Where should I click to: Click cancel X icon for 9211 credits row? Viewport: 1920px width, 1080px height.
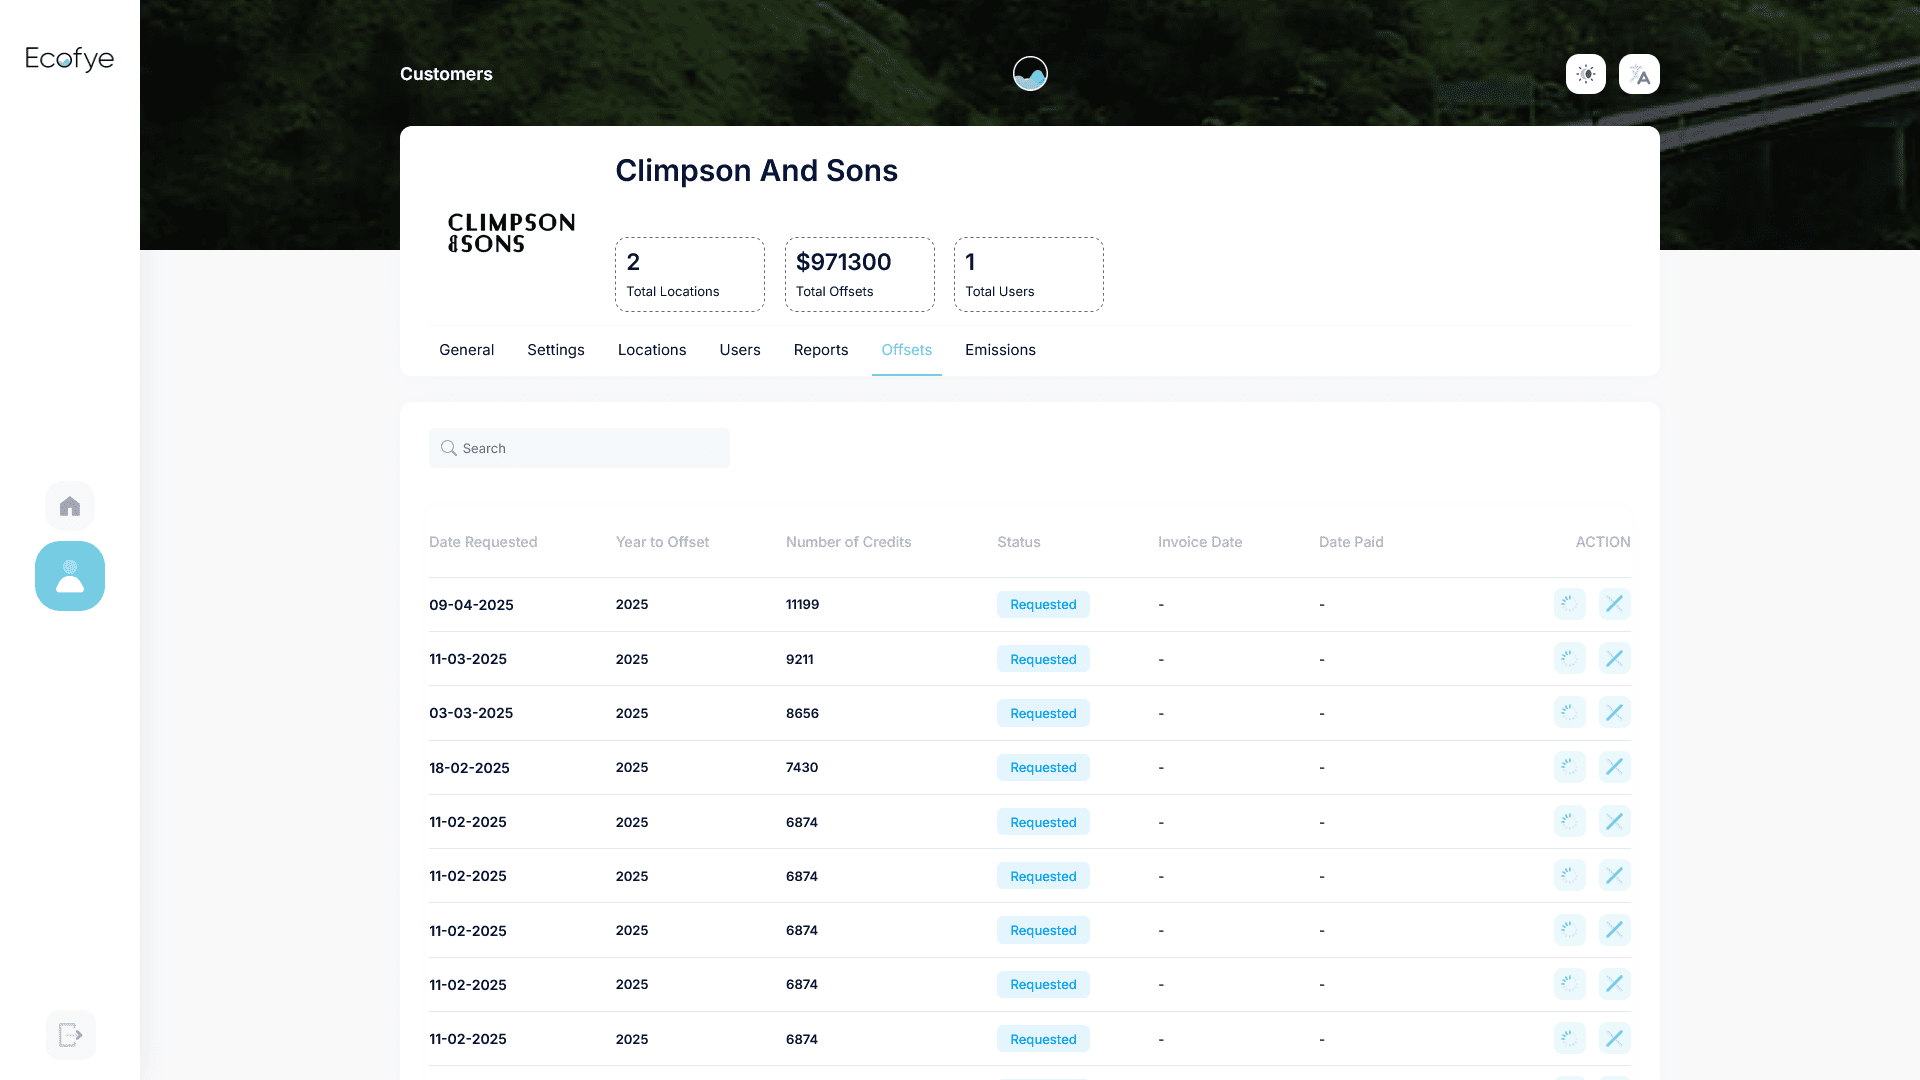point(1614,659)
